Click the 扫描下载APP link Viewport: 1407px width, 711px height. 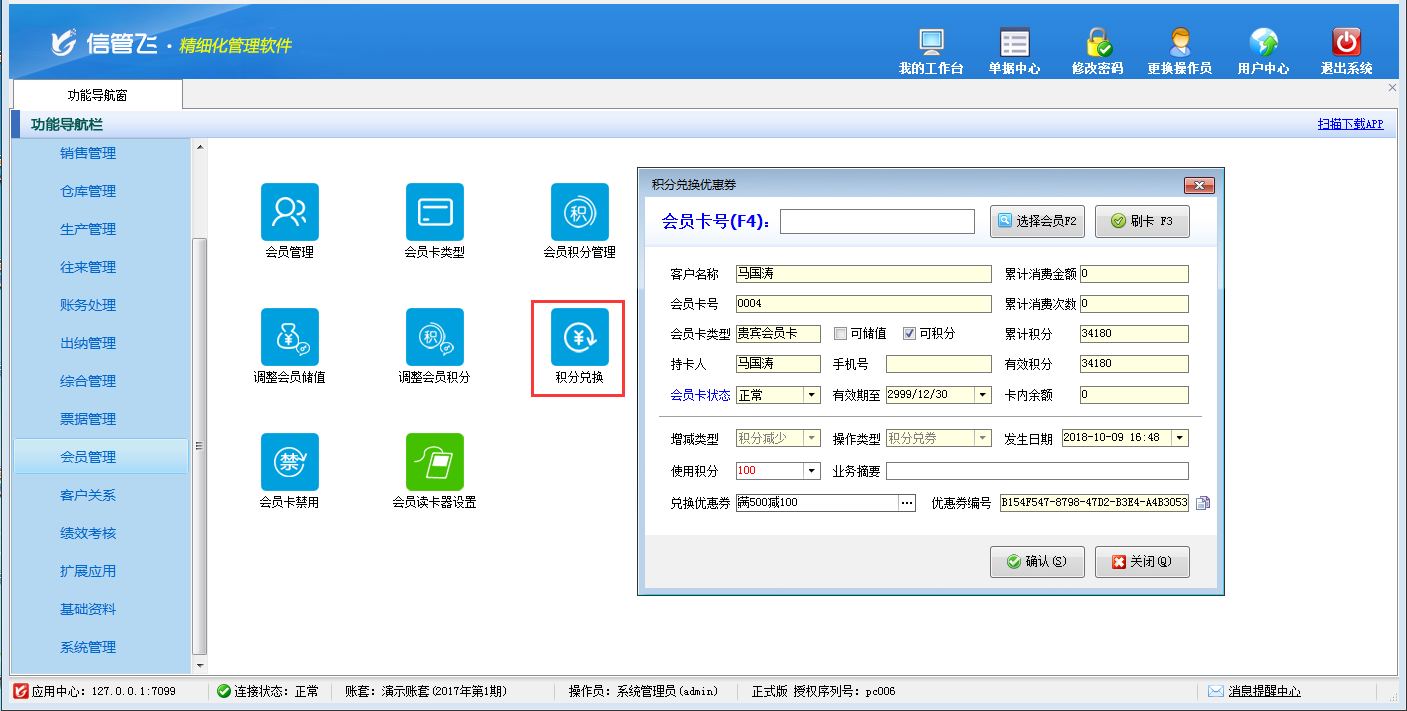tap(1350, 124)
